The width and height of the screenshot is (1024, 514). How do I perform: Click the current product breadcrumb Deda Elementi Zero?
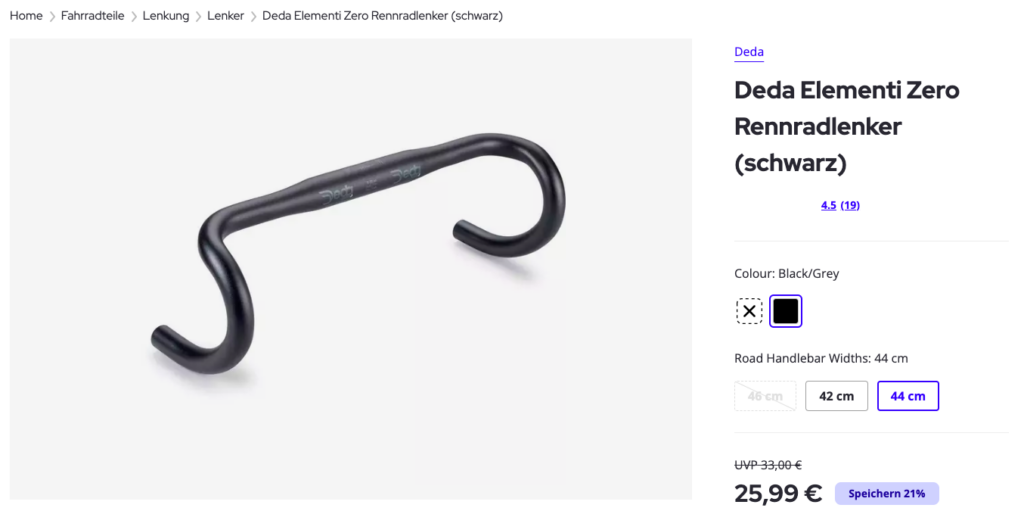(x=383, y=16)
